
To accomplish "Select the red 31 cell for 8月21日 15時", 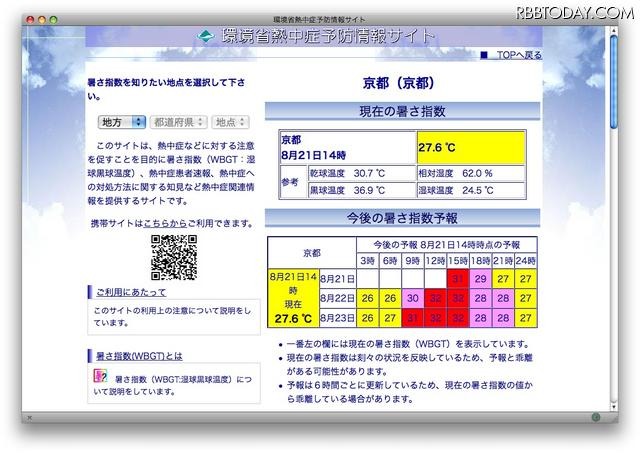I will coord(460,277).
